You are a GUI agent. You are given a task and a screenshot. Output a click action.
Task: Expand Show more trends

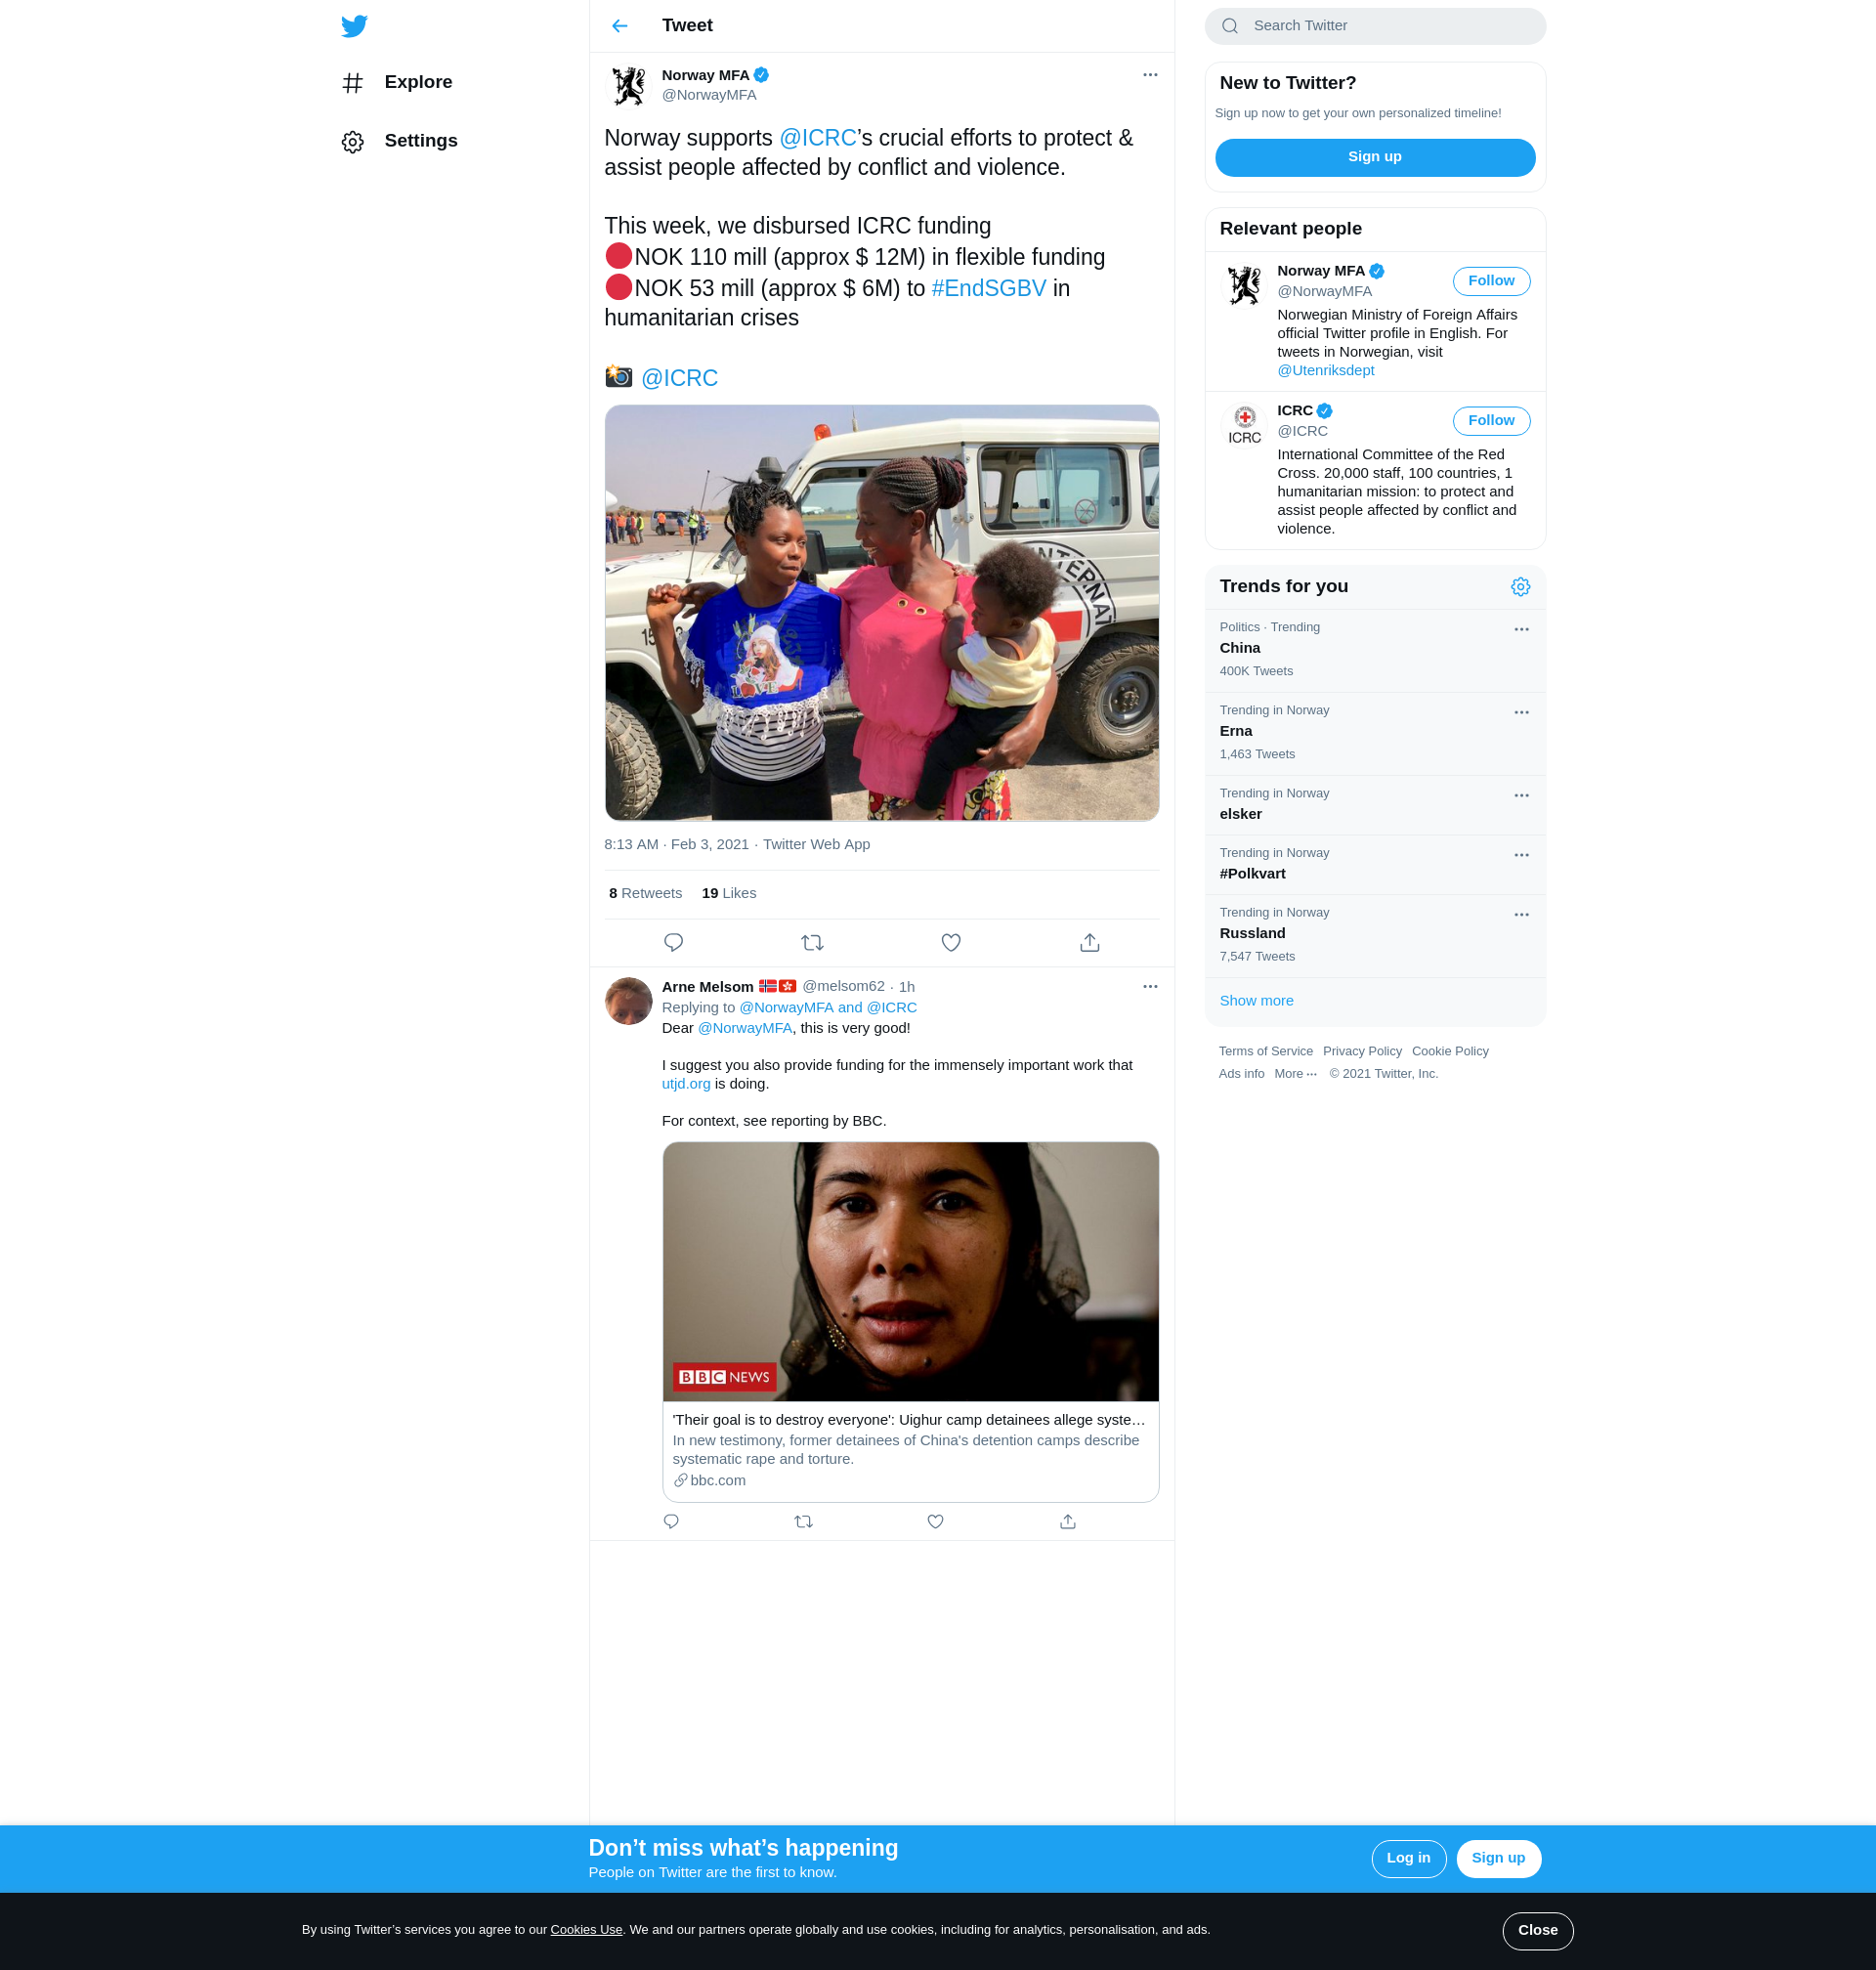tap(1256, 1000)
